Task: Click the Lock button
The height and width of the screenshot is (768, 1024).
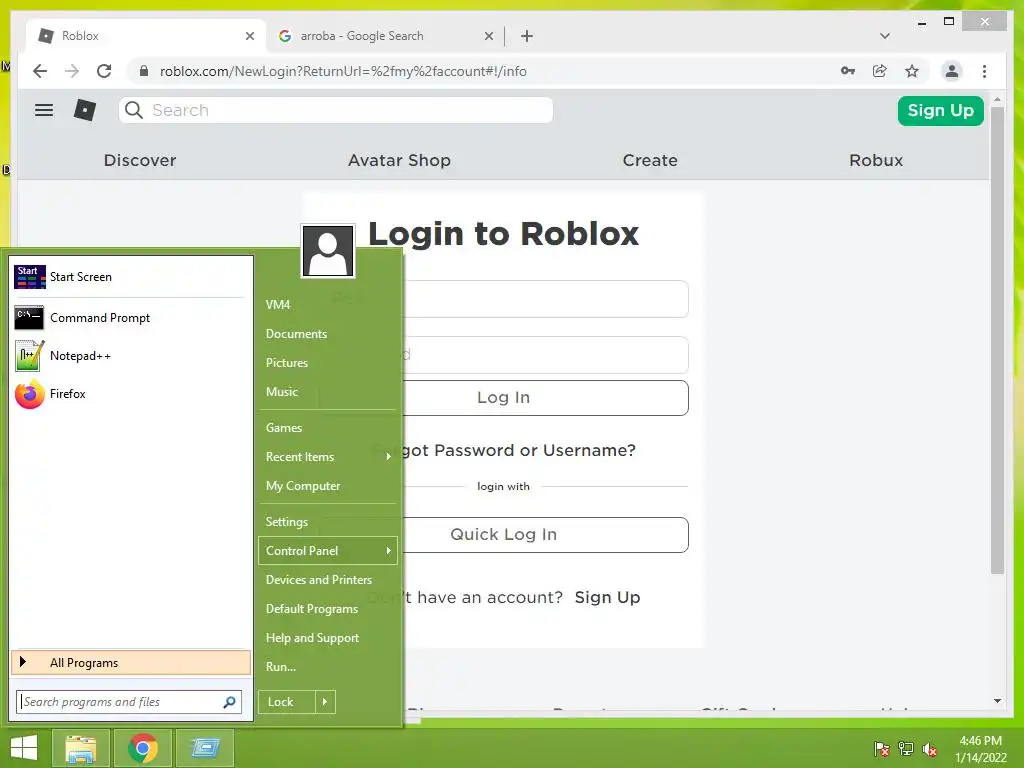Action: point(287,702)
